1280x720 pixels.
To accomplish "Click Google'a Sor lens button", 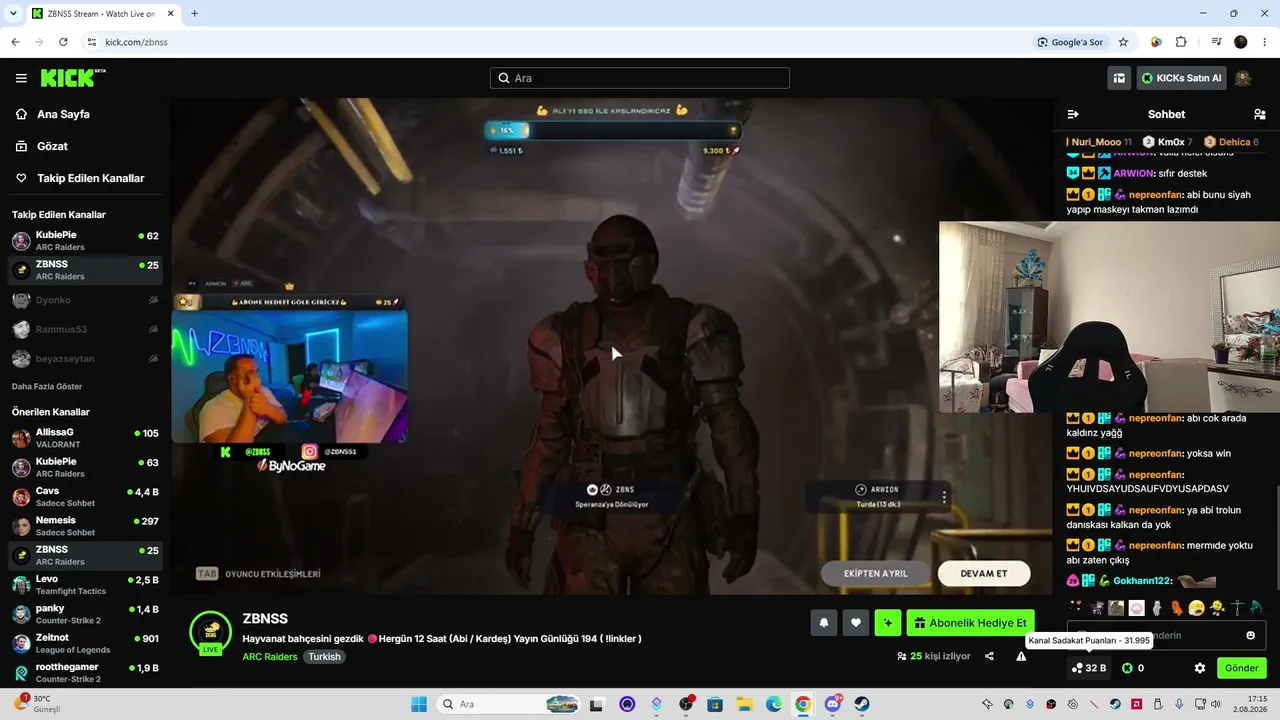I will pyautogui.click(x=1071, y=42).
